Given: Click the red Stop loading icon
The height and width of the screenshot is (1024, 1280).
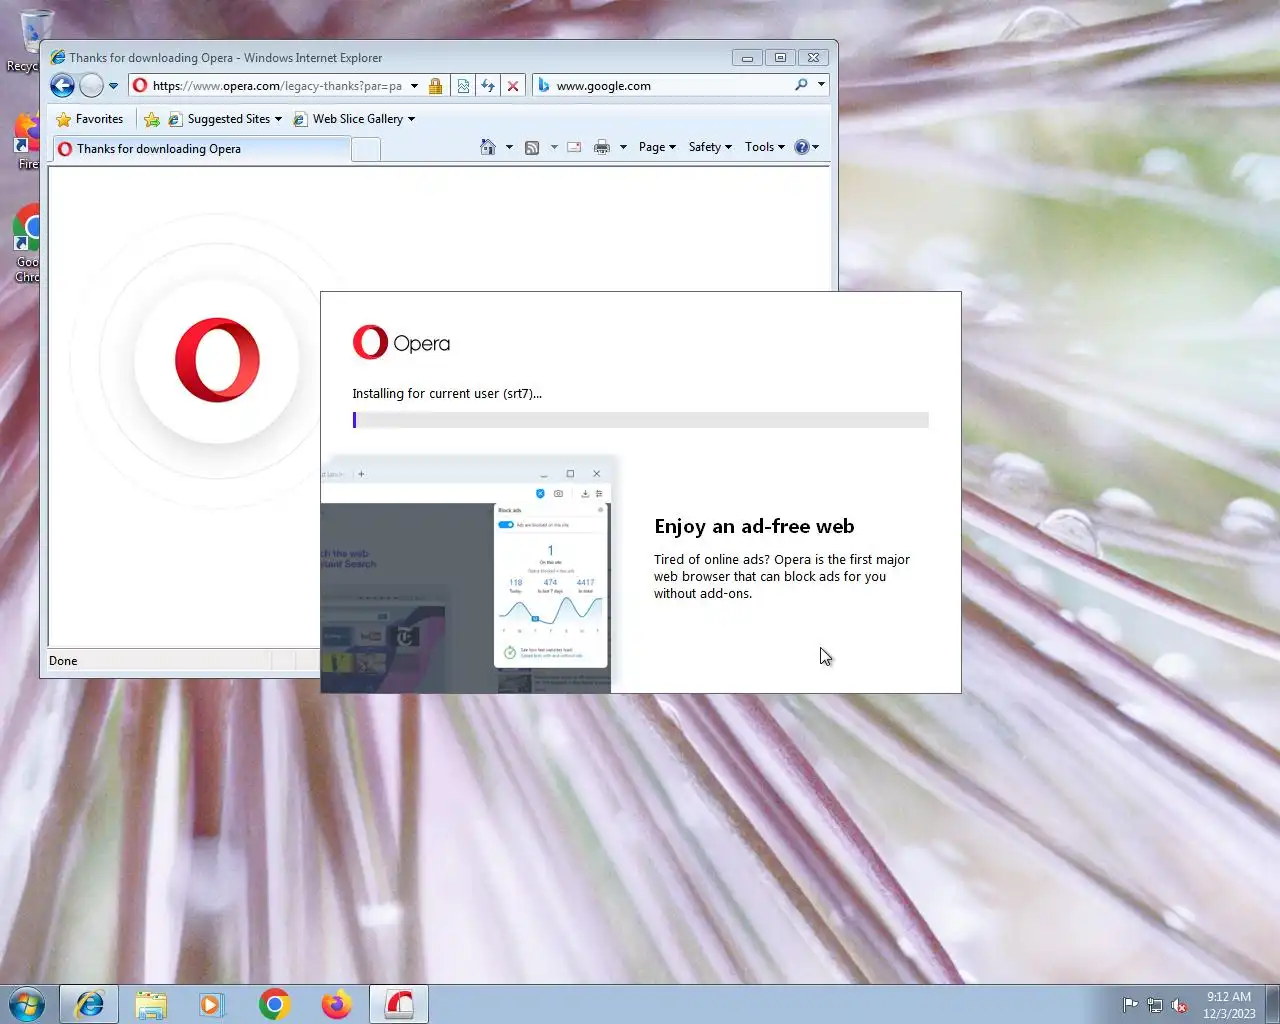Looking at the screenshot, I should pyautogui.click(x=513, y=86).
